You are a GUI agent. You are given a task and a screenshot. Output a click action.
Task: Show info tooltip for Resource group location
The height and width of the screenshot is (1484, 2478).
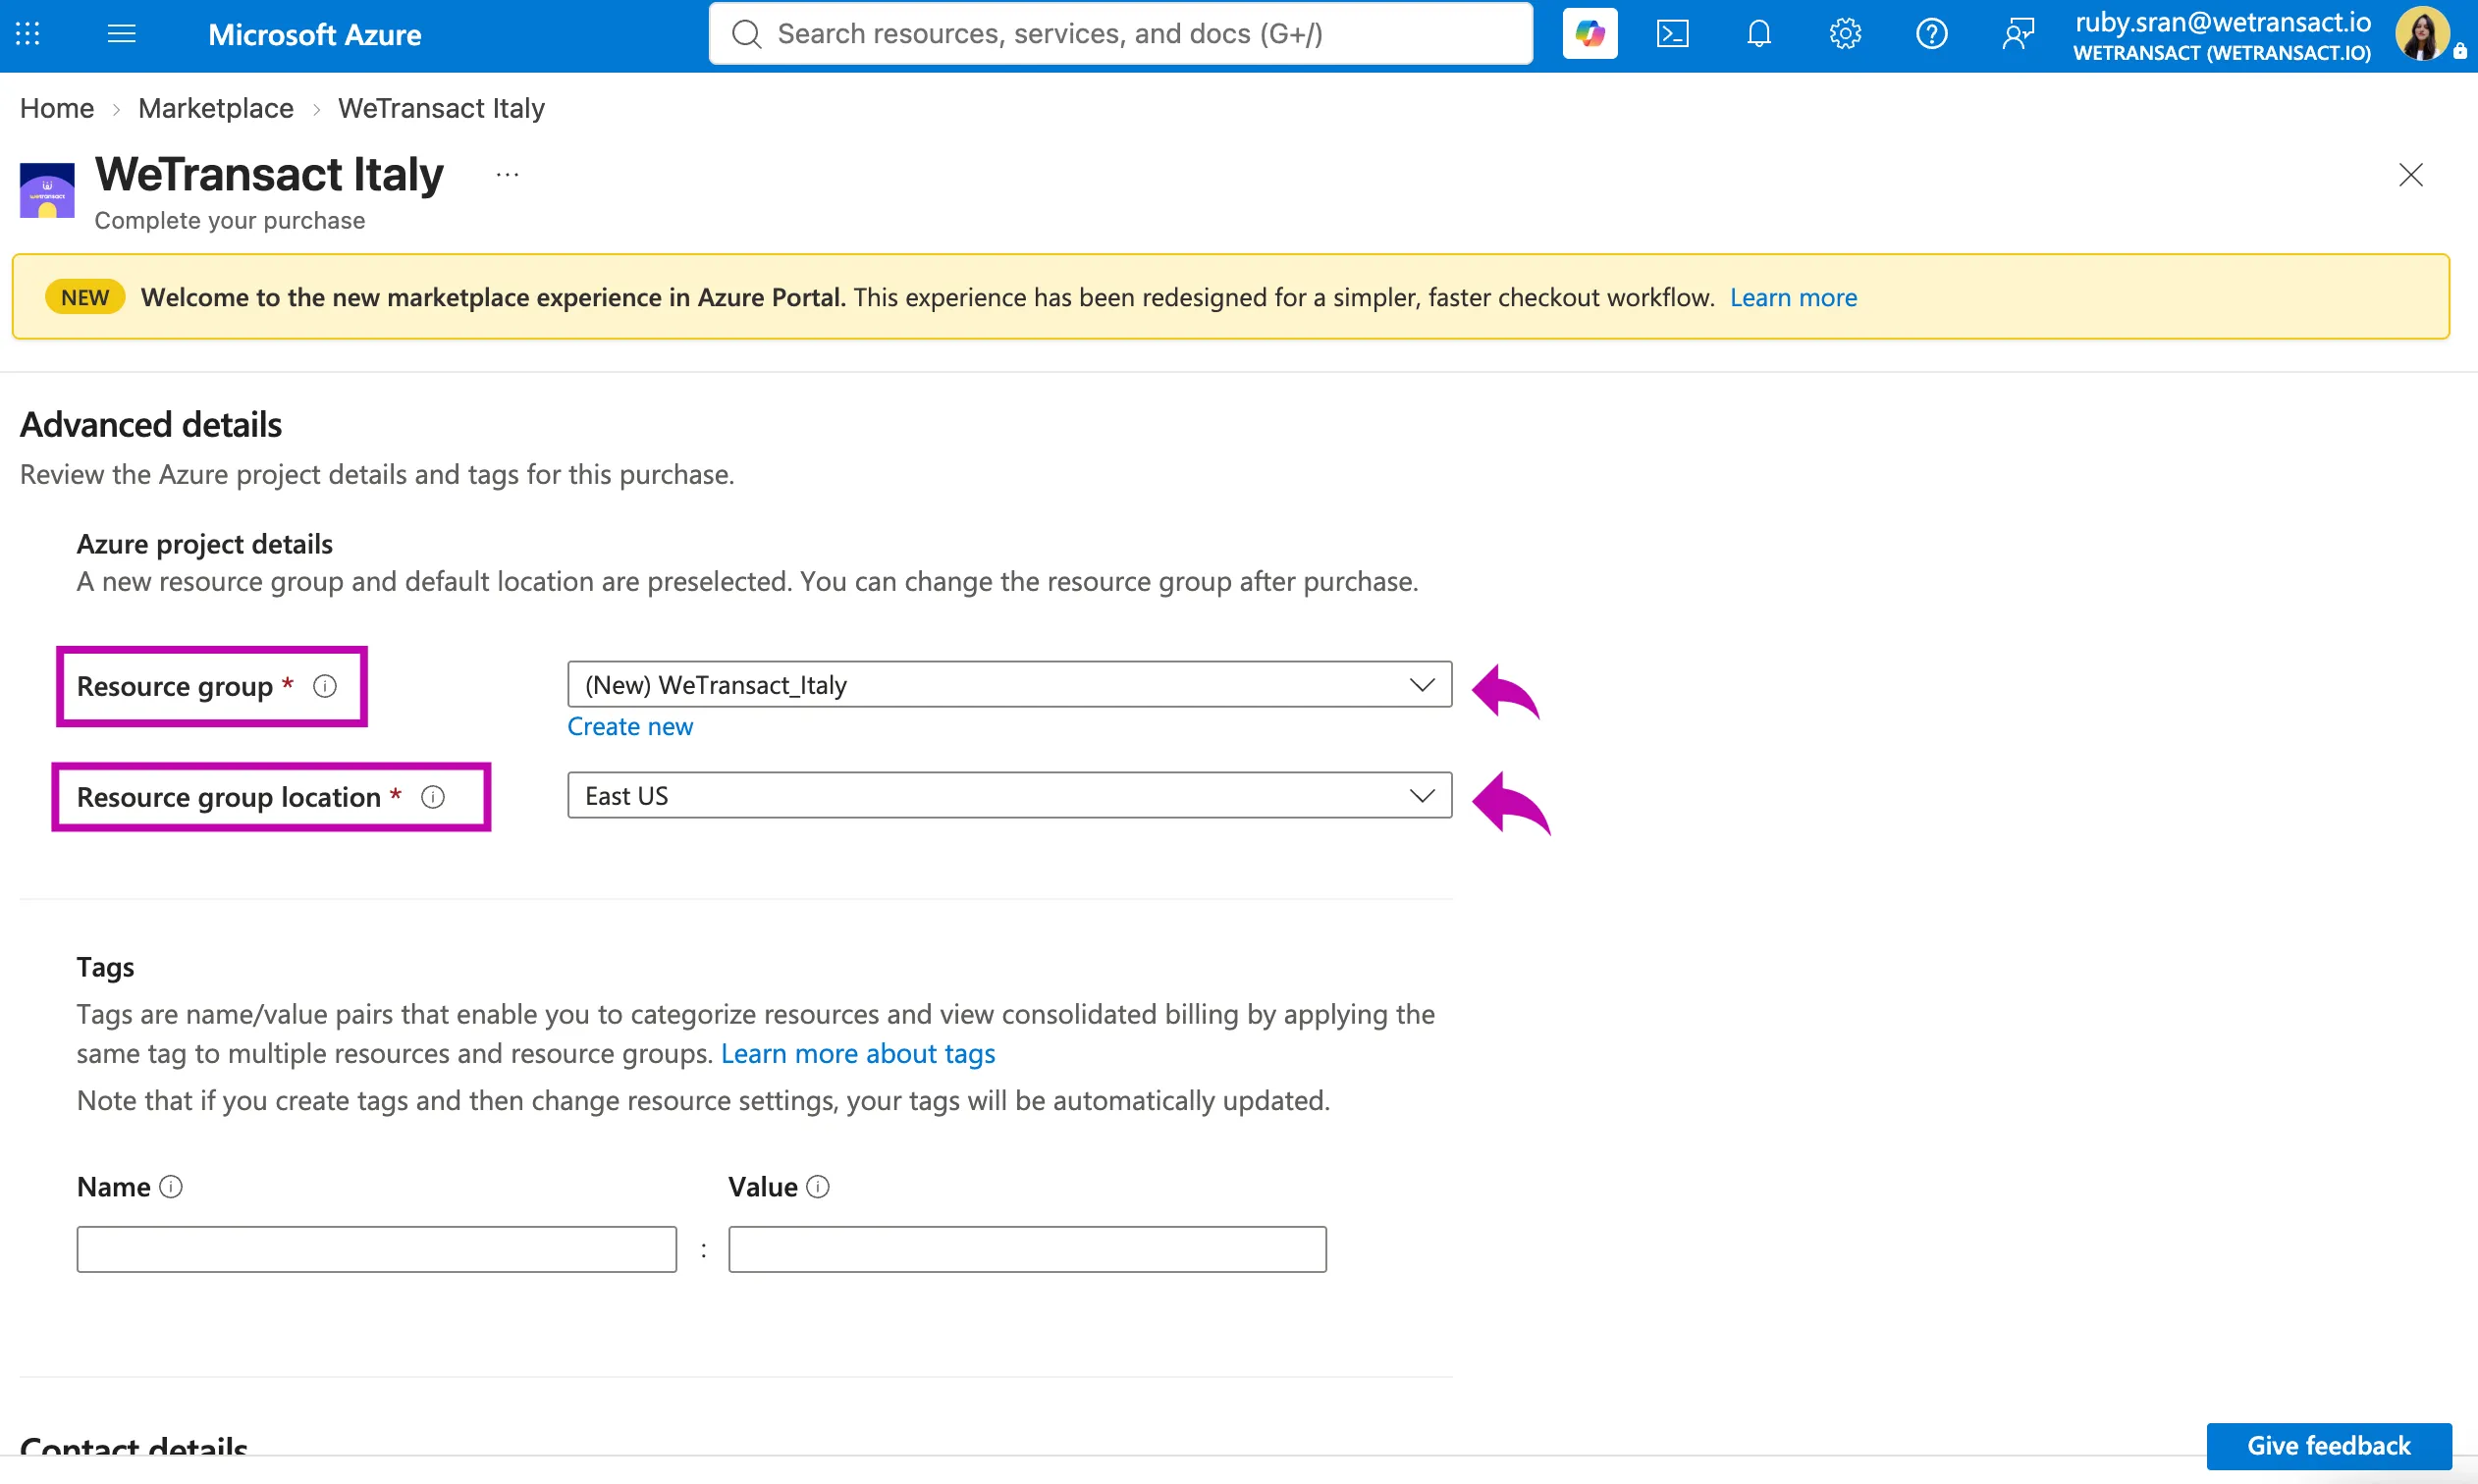(433, 797)
